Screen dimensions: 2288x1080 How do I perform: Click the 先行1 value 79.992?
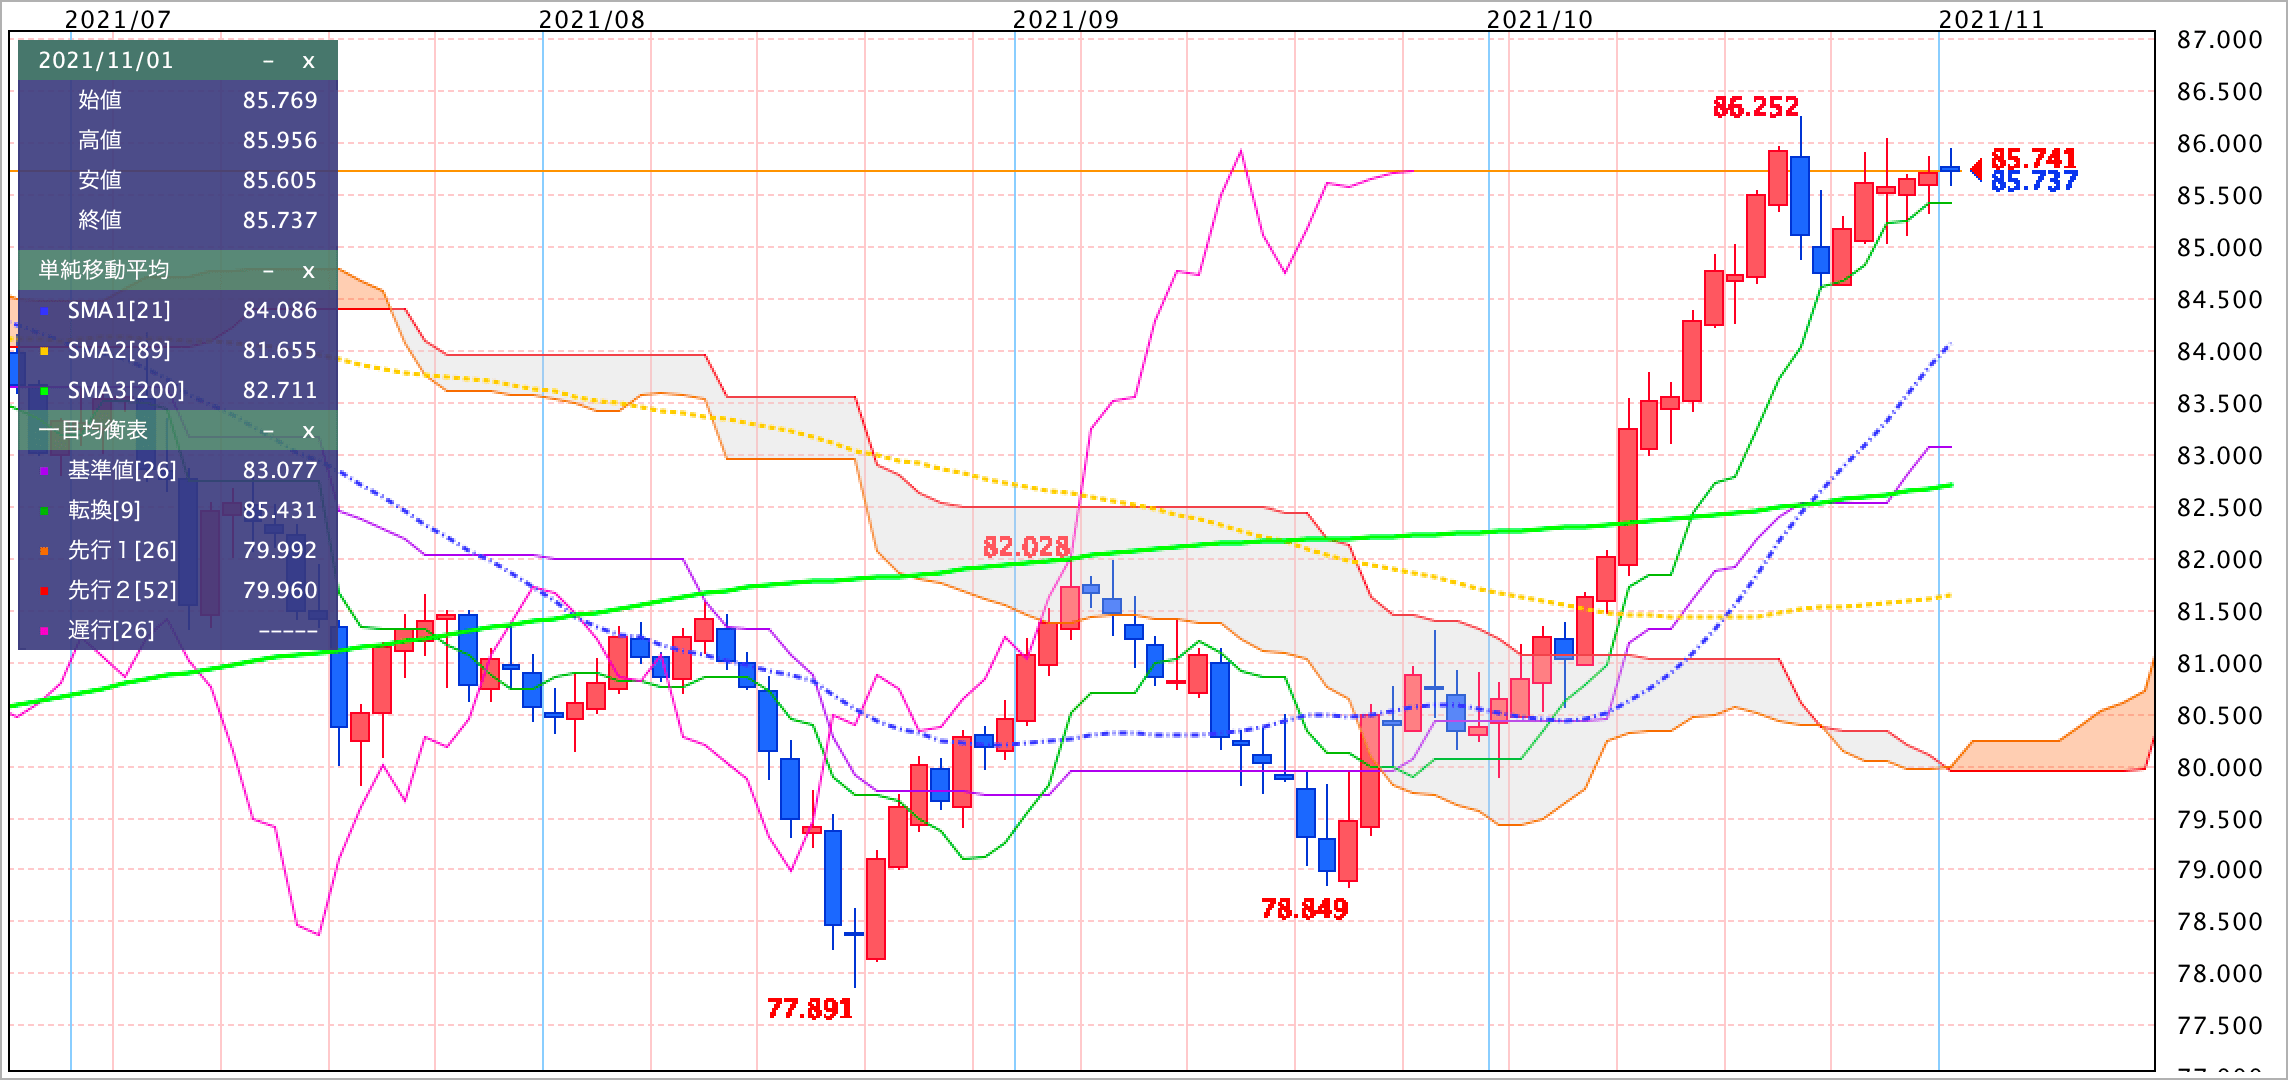pos(280,550)
